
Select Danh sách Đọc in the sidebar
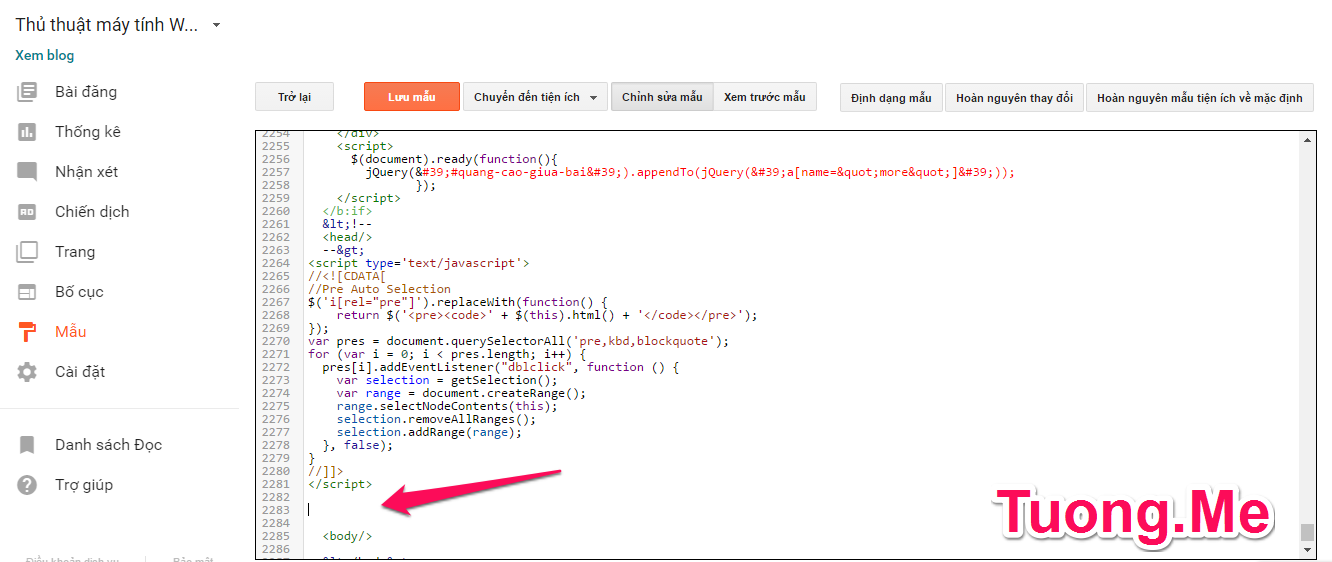point(108,445)
